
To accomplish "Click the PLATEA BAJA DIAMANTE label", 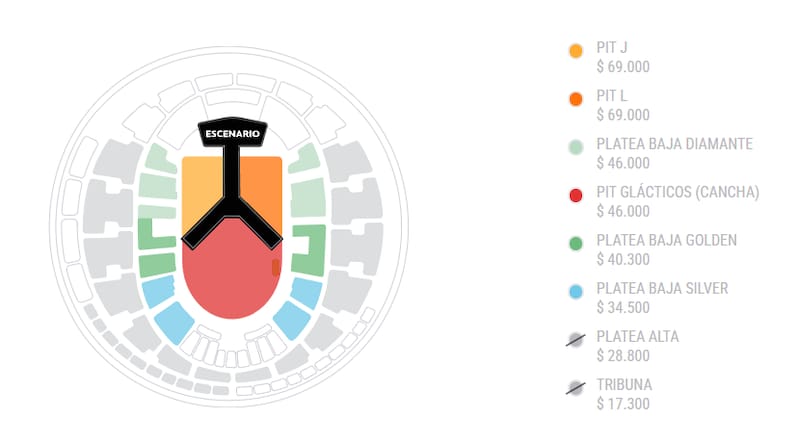I will tap(674, 143).
